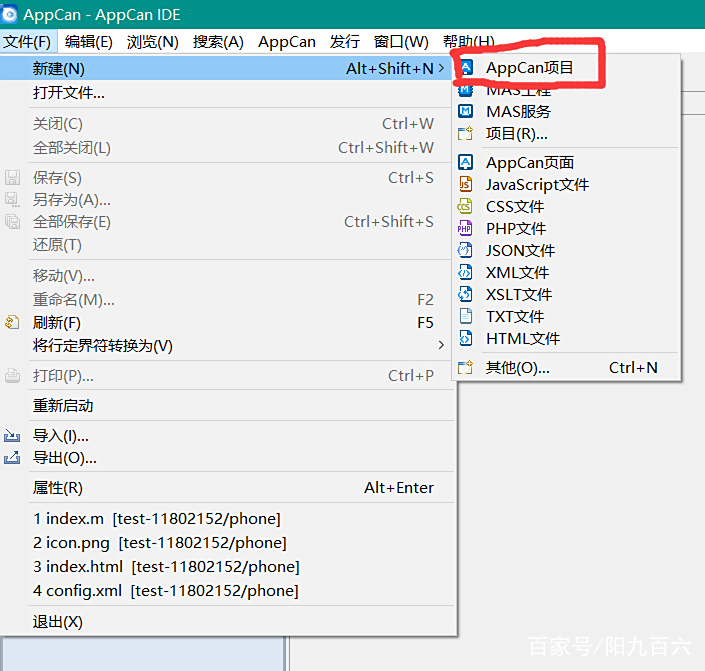Choose 项目(R)... in the New submenu
This screenshot has width=705, height=671.
pyautogui.click(x=567, y=134)
